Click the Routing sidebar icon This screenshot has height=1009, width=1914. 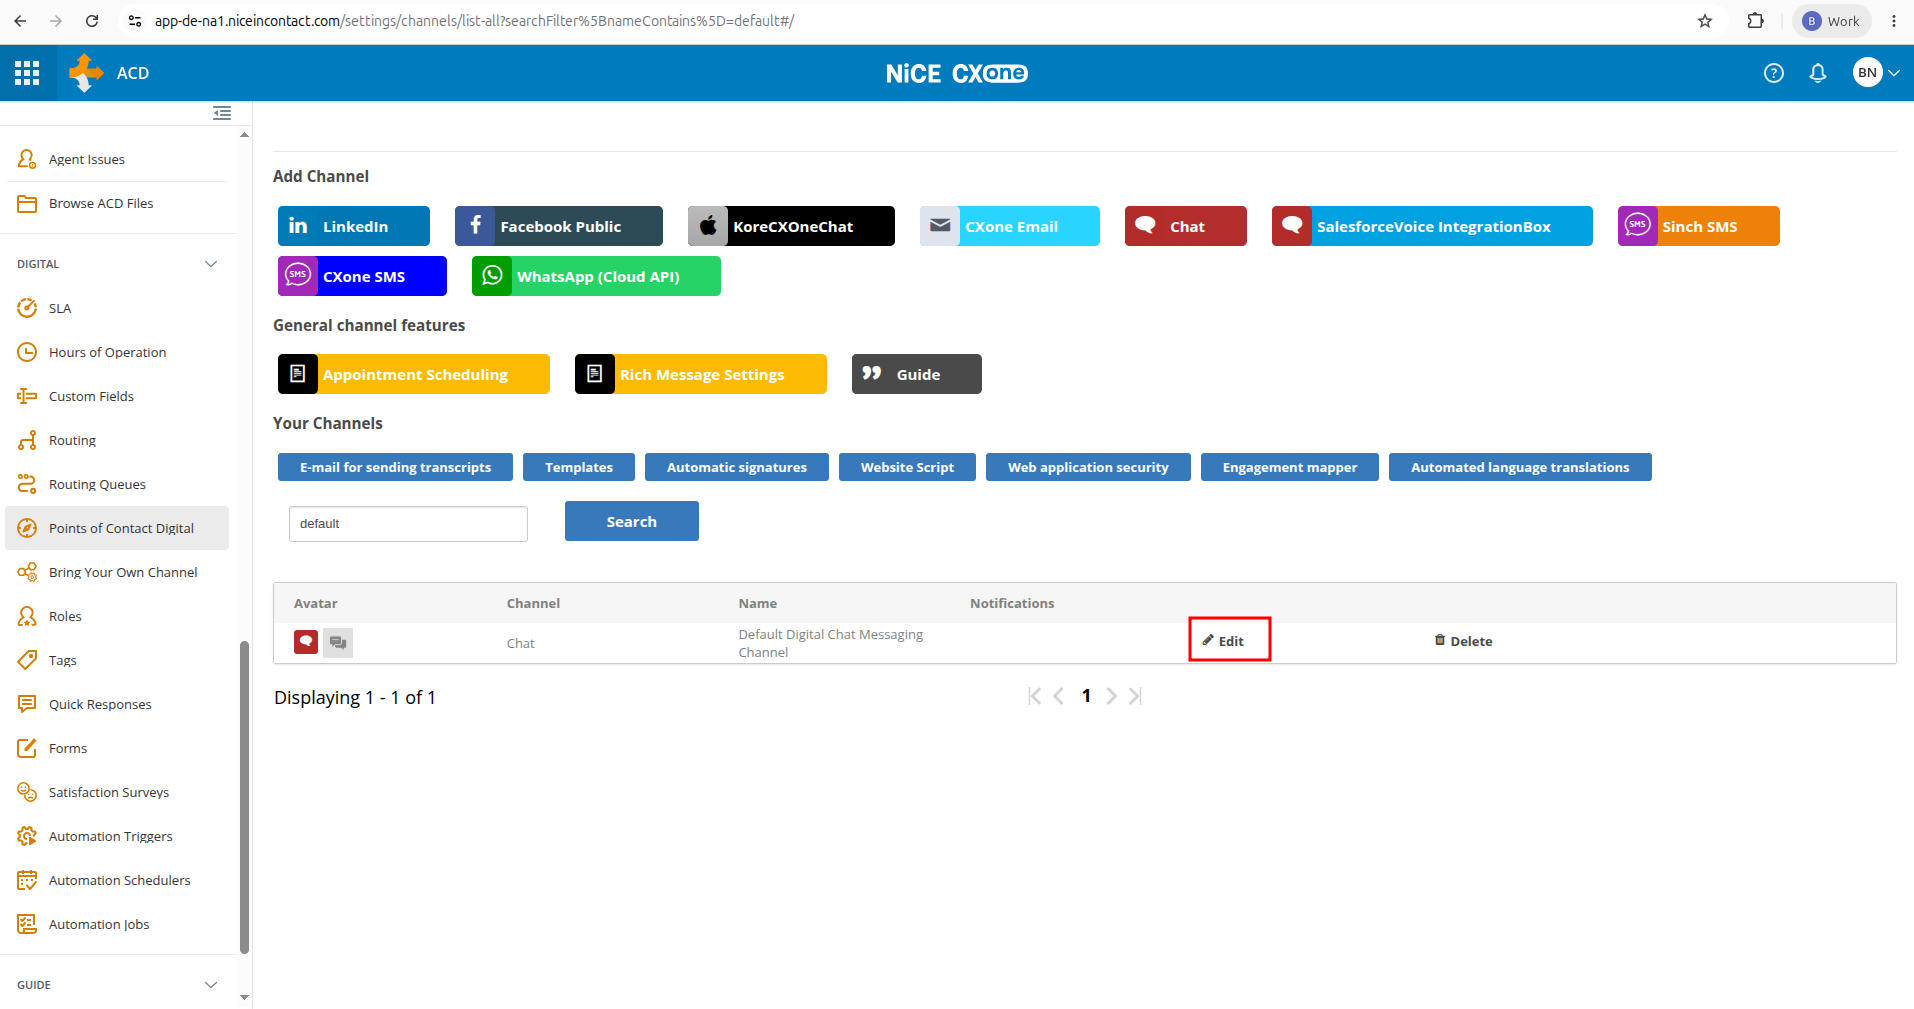[27, 440]
